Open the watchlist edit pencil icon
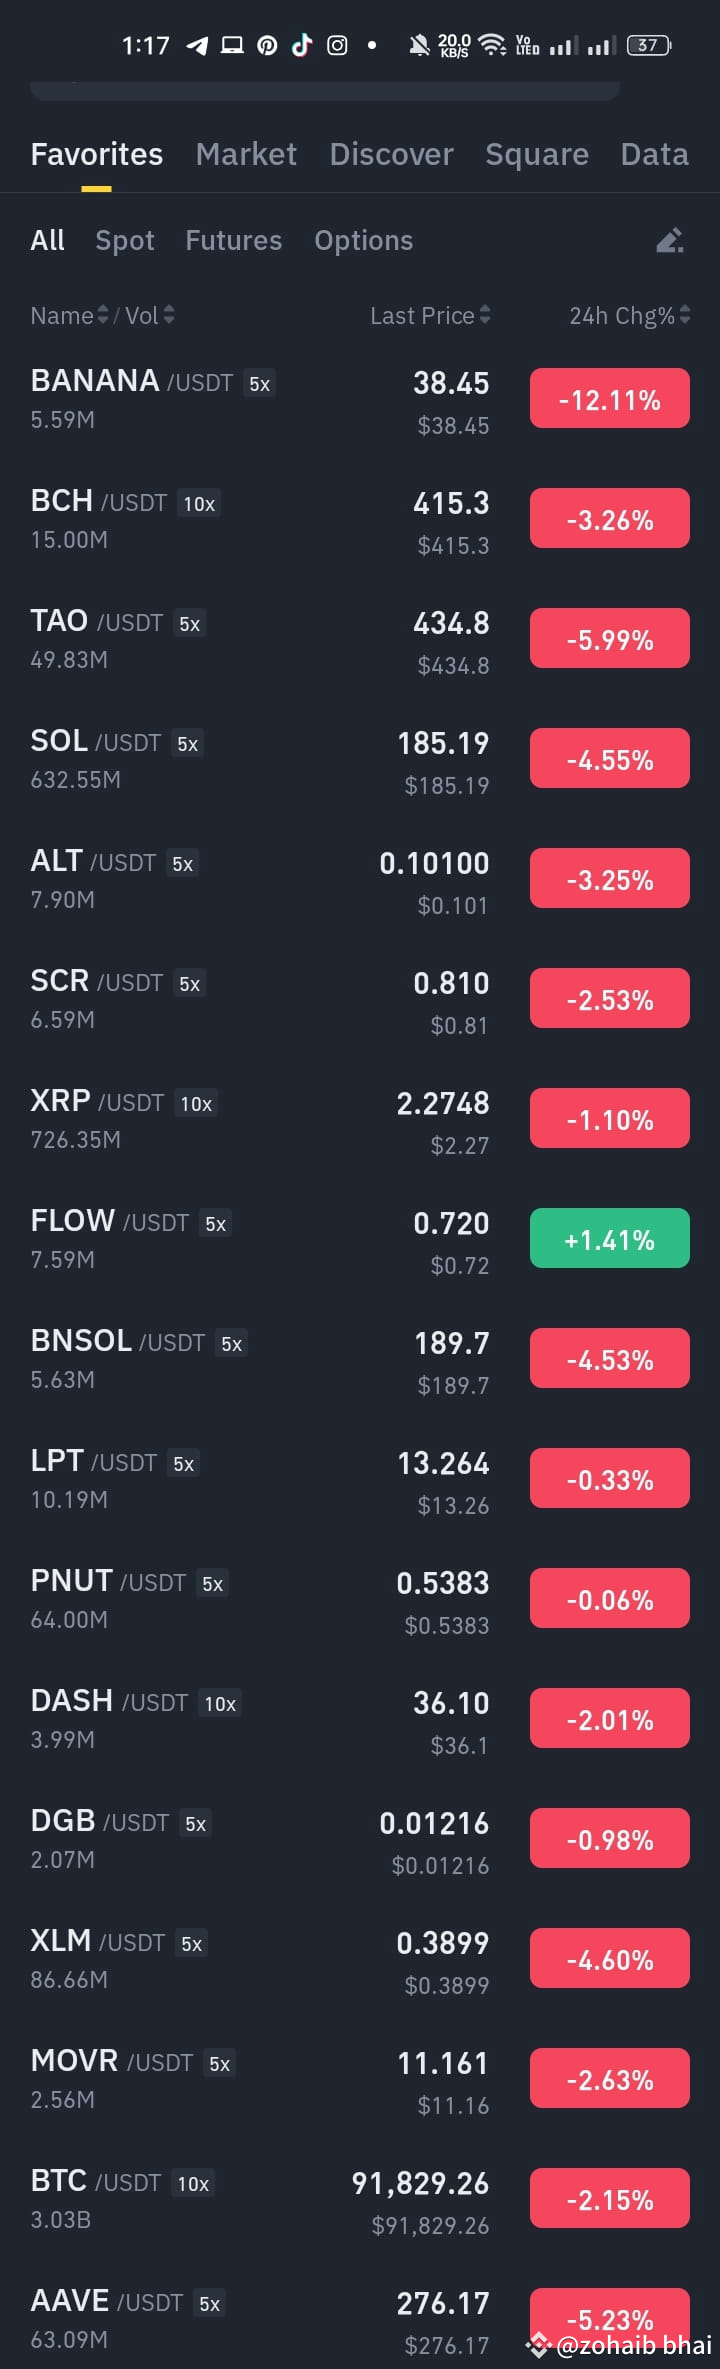The height and width of the screenshot is (2369, 720). point(669,240)
